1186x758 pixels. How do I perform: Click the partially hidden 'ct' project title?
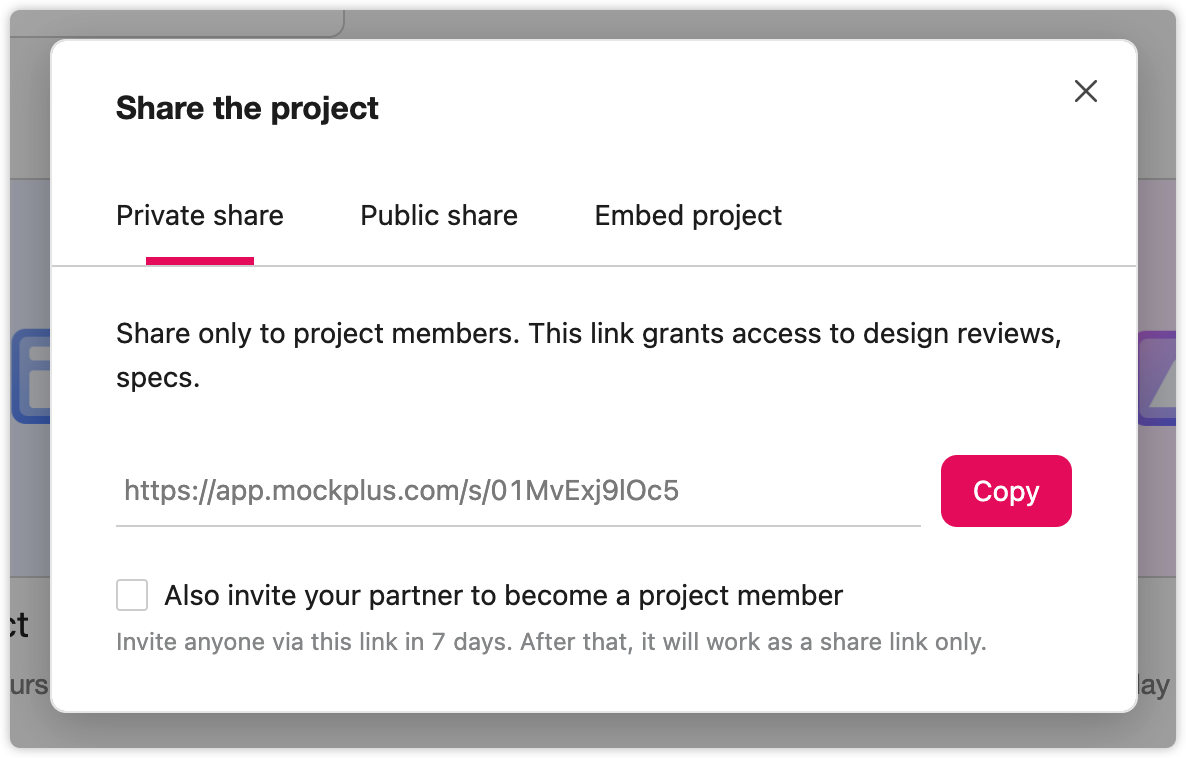(20, 626)
